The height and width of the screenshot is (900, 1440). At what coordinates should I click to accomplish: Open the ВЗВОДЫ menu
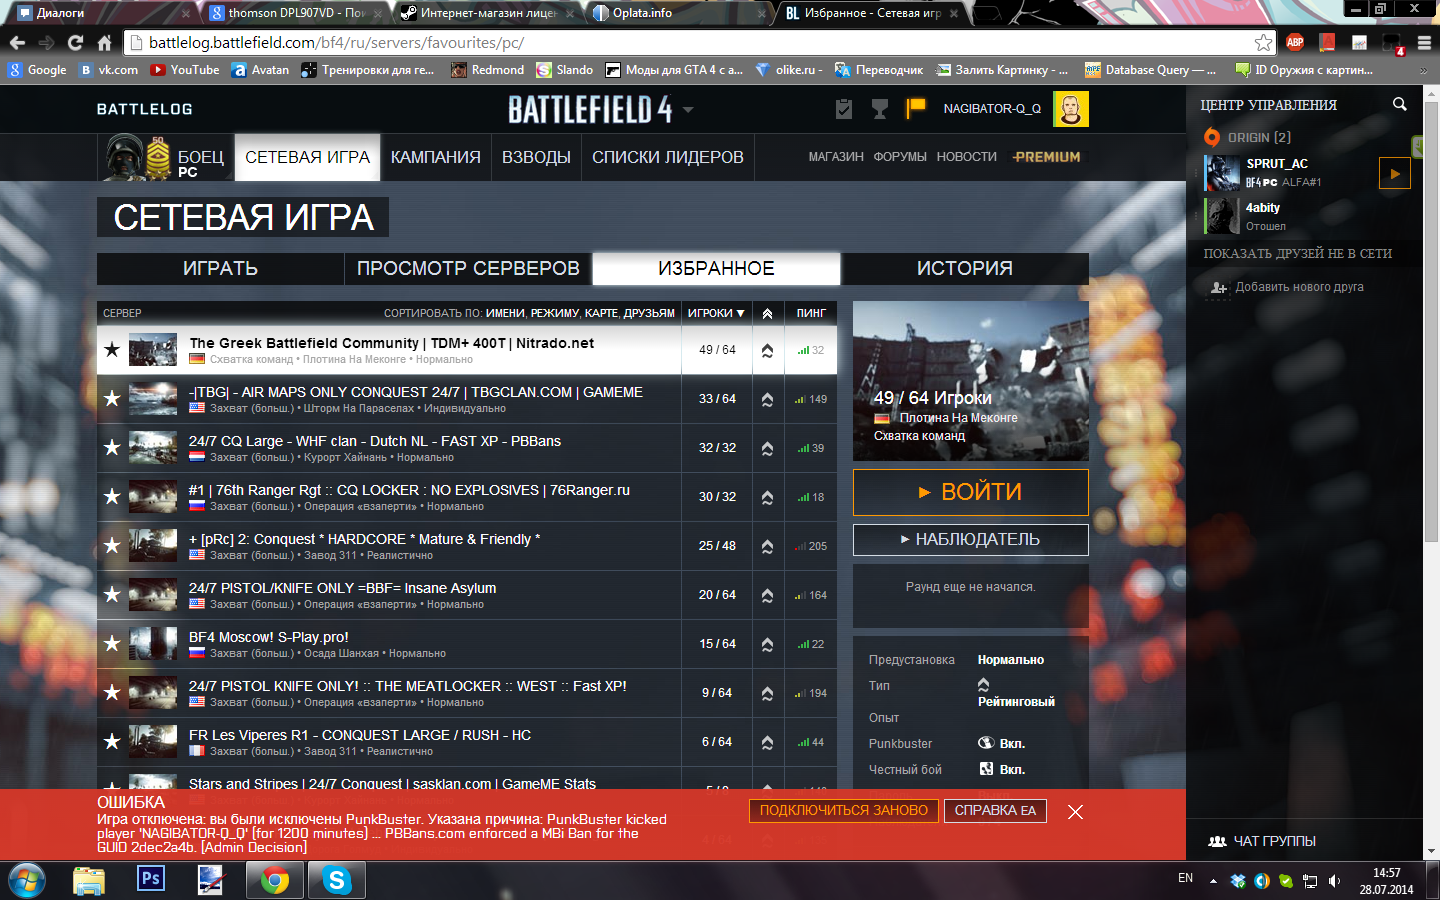click(x=536, y=157)
